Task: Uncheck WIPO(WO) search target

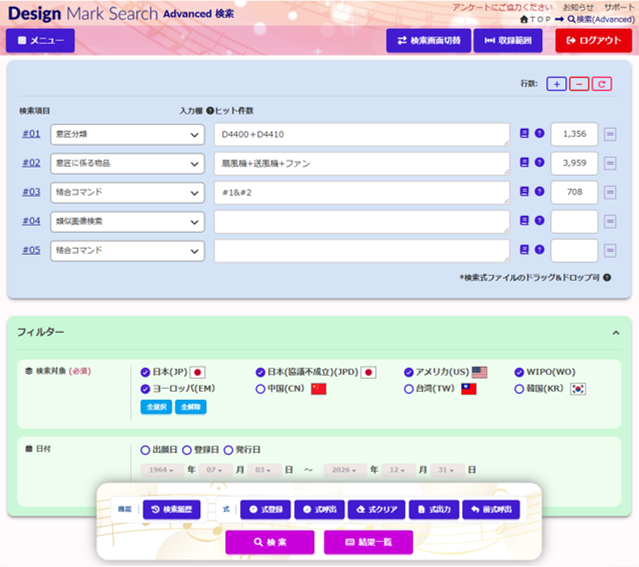Action: click(519, 372)
